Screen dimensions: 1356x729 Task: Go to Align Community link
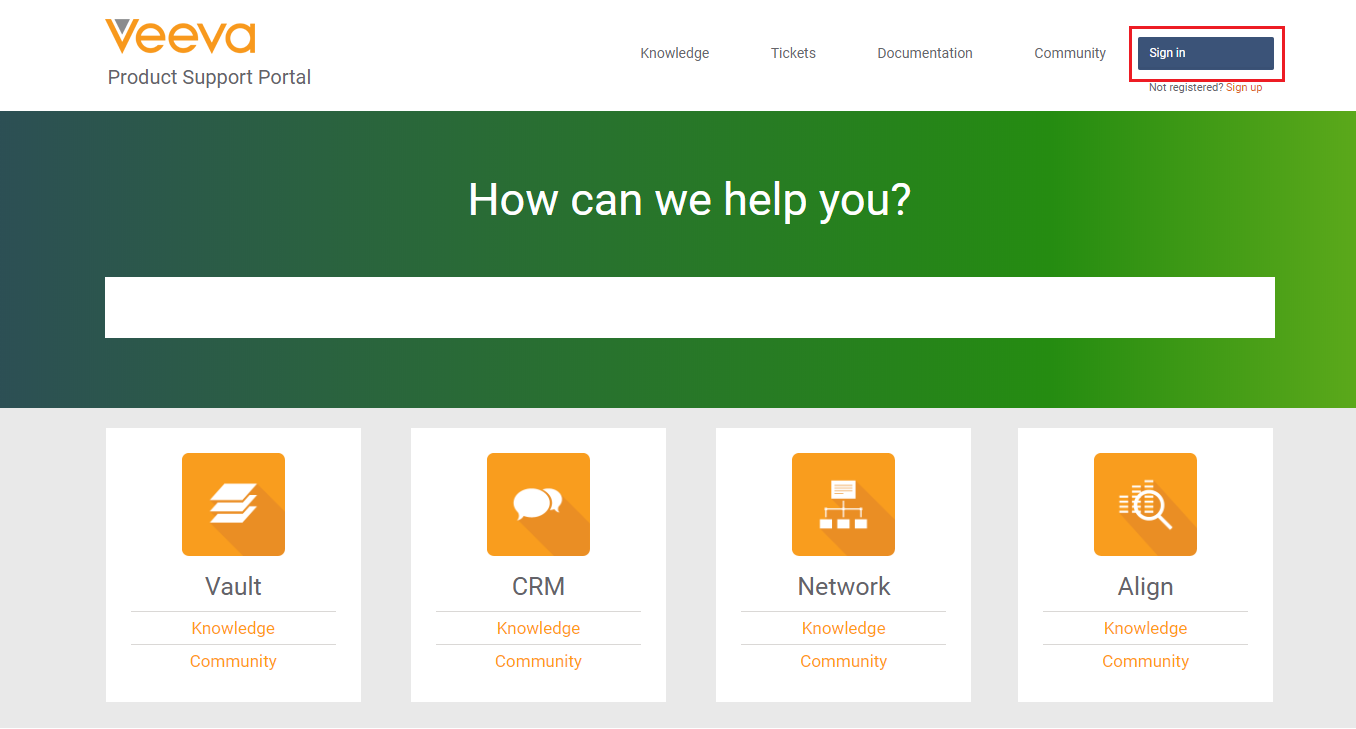1145,661
